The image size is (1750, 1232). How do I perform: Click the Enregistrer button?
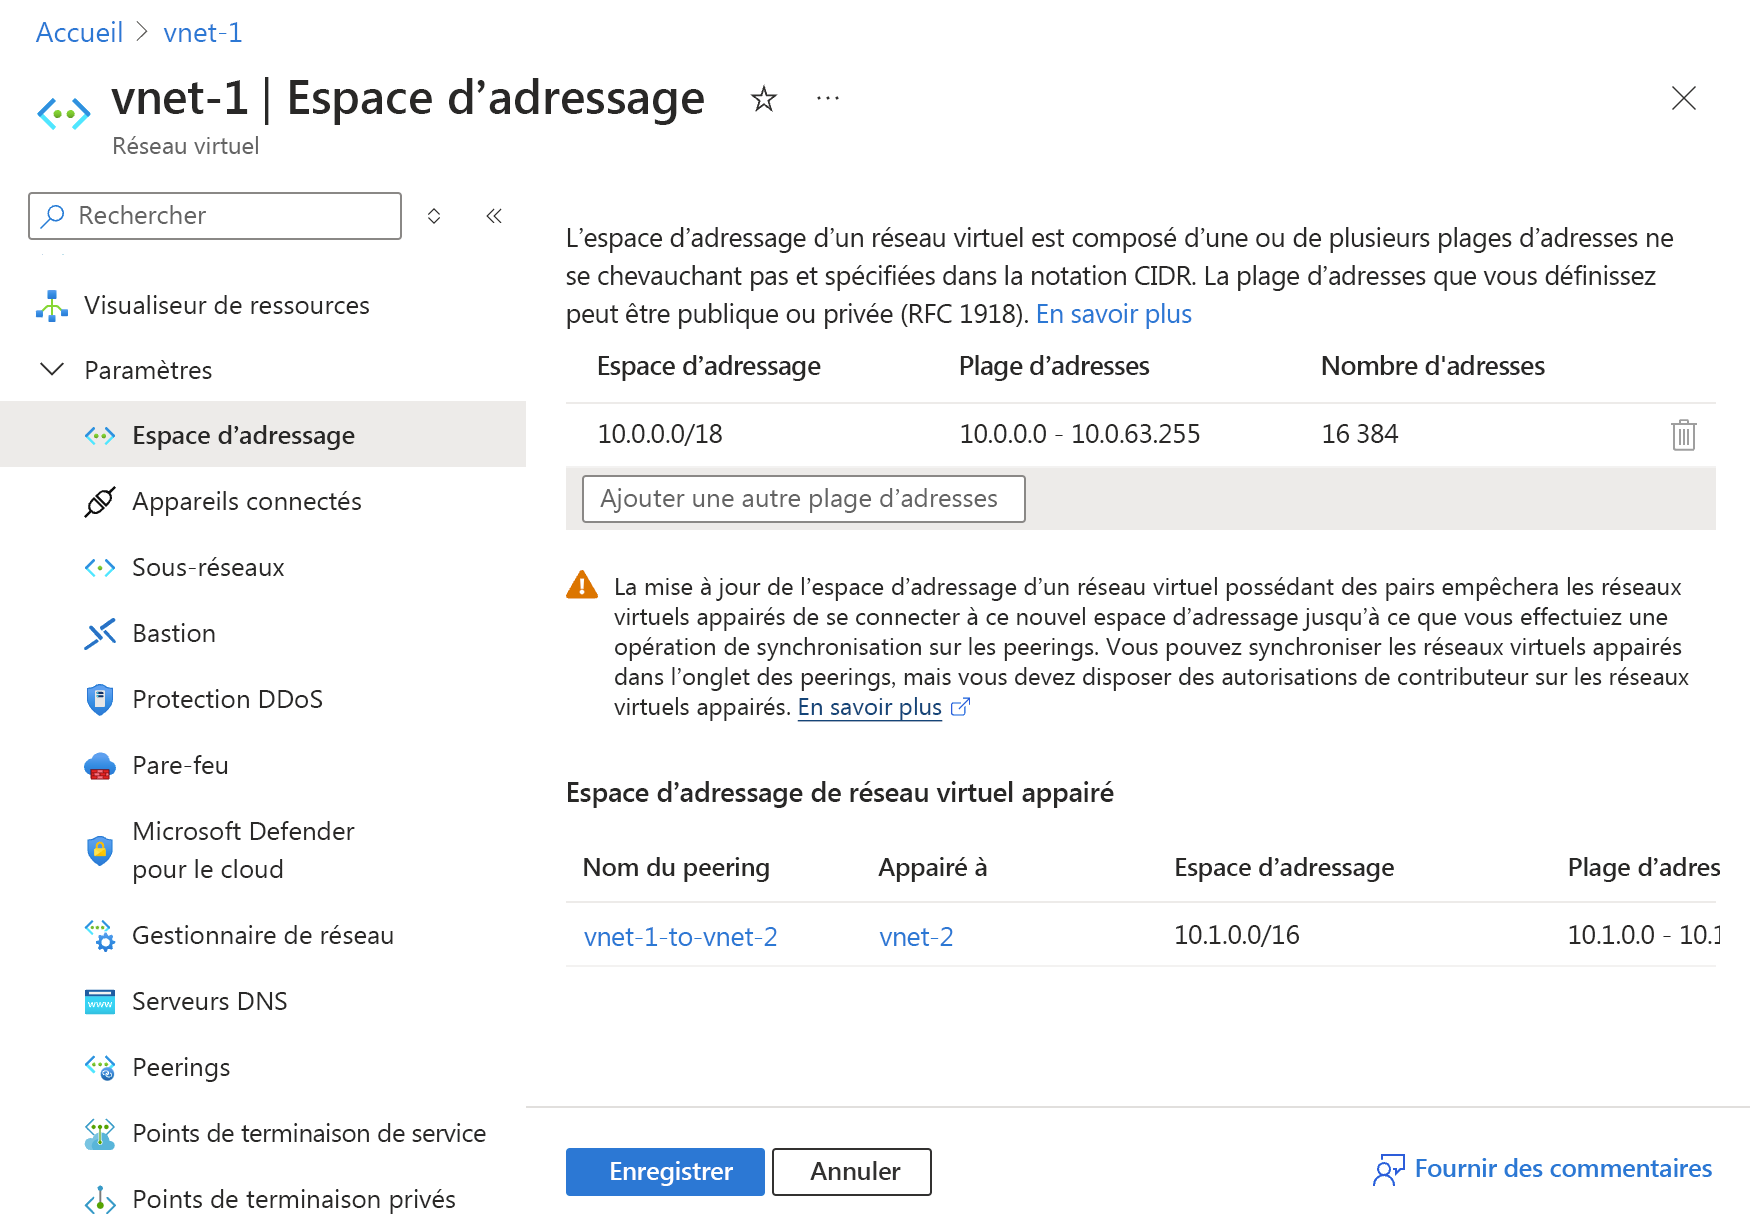[665, 1171]
